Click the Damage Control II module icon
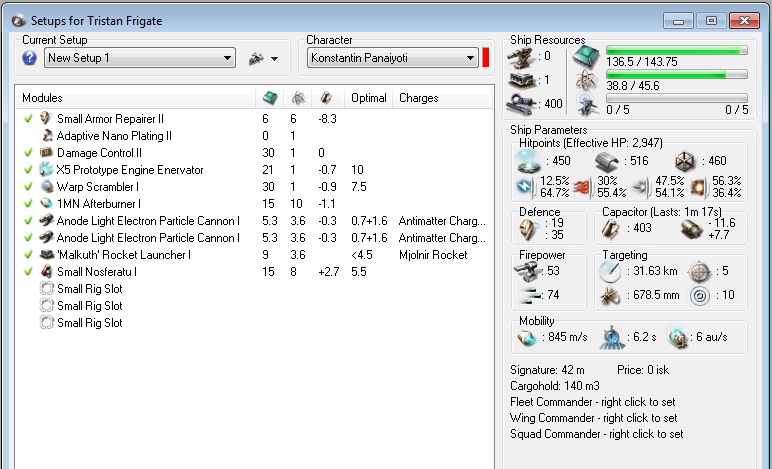This screenshot has height=469, width=772. [46, 153]
